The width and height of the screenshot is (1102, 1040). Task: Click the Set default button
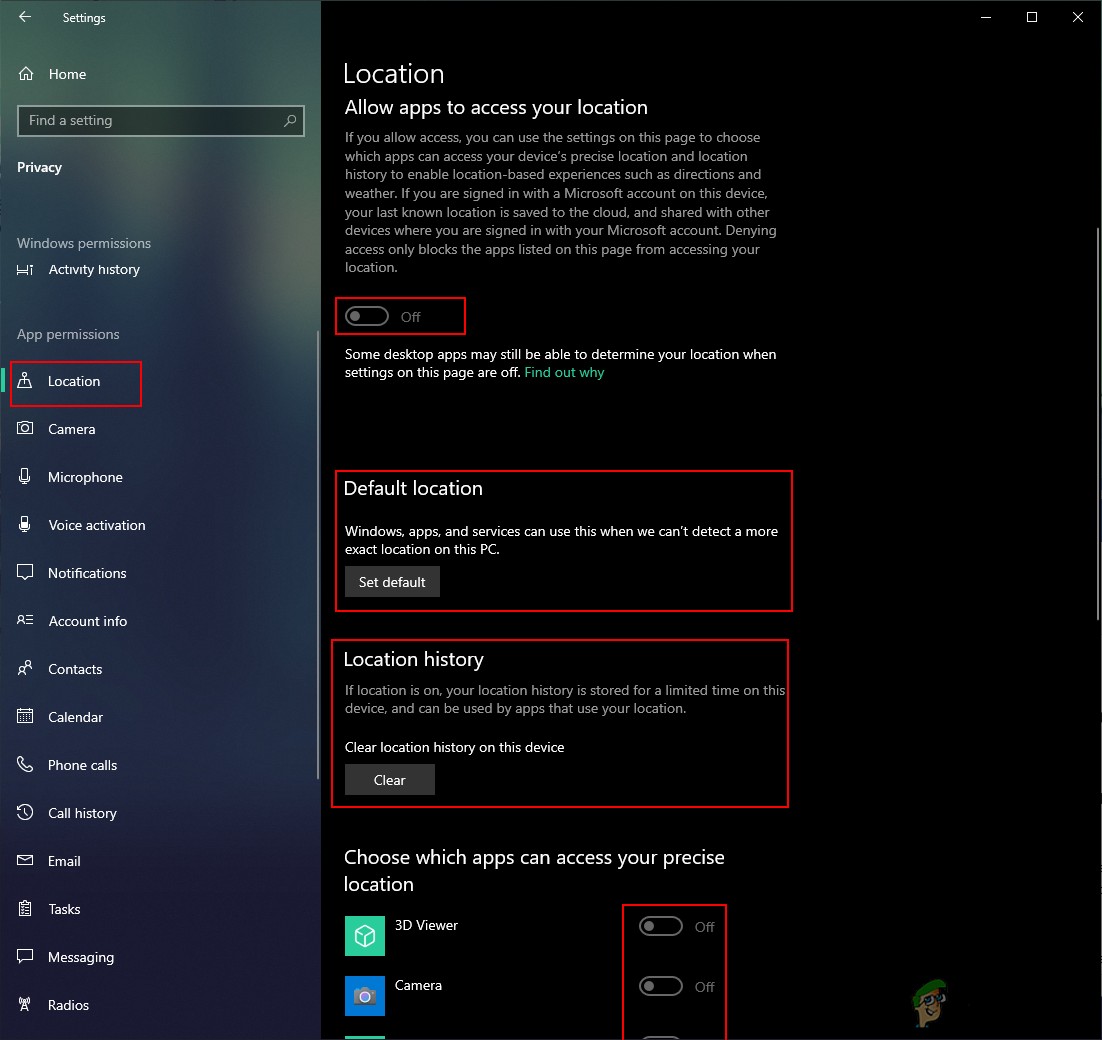tap(392, 581)
